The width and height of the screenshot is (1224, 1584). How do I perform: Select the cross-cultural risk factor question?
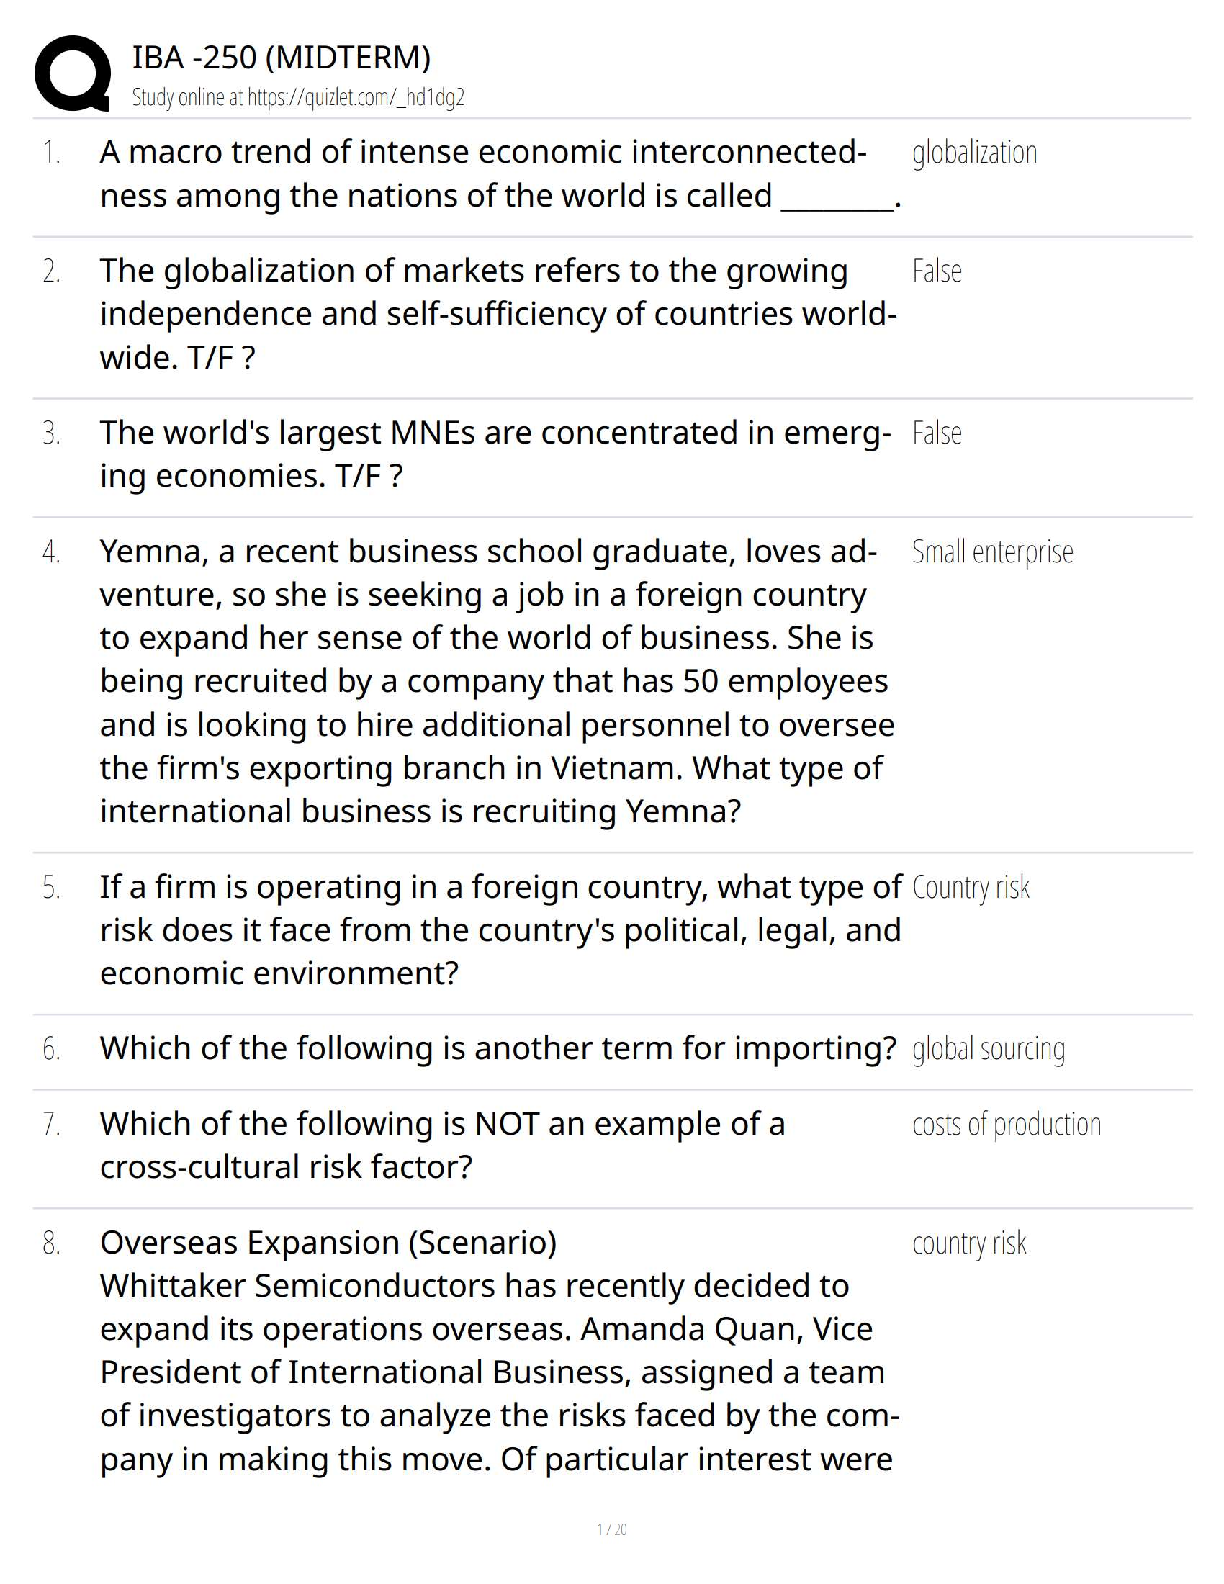tap(442, 1145)
